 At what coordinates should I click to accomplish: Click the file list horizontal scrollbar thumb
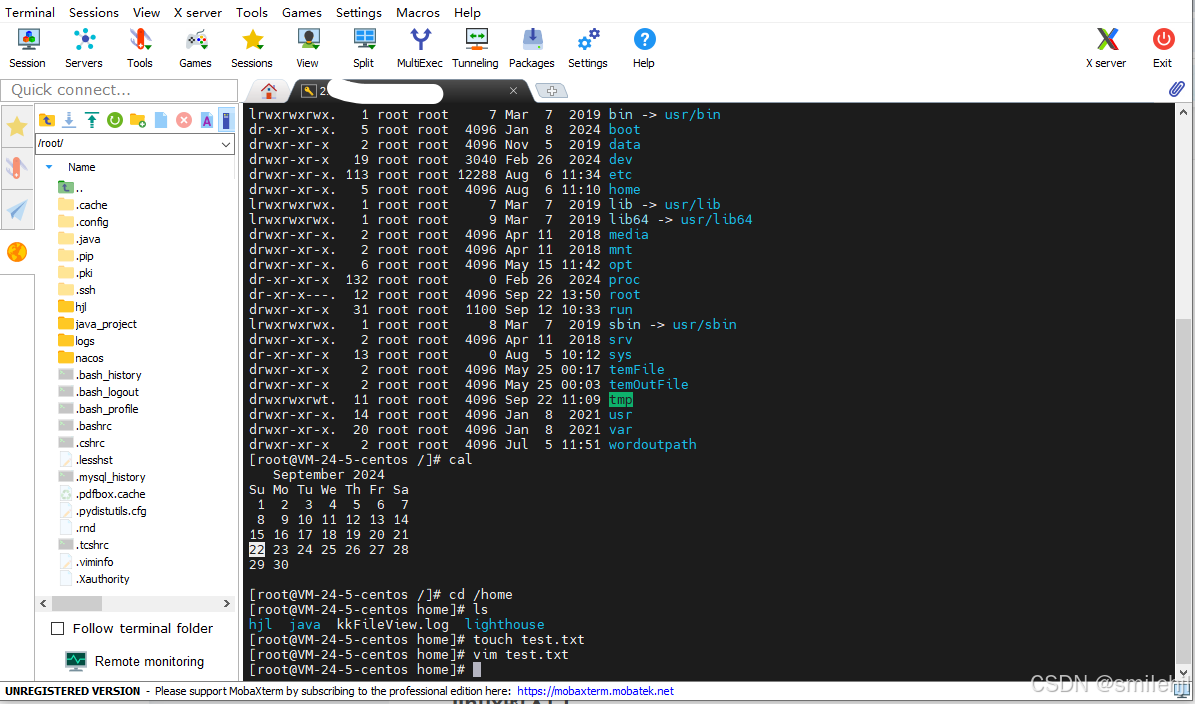click(x=77, y=603)
